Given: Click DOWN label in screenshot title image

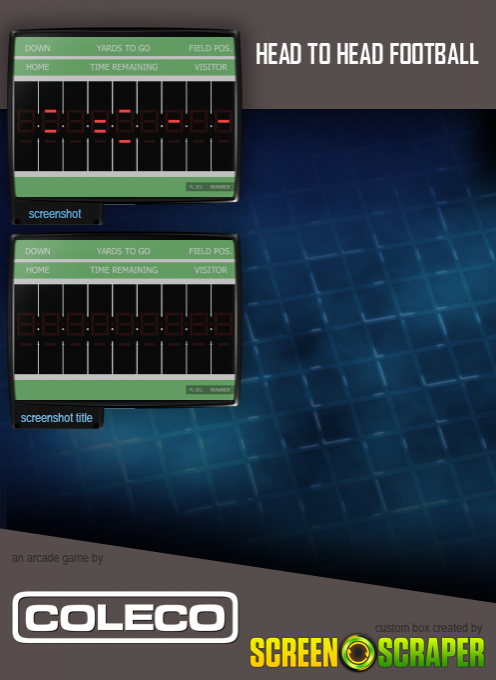Looking at the screenshot, I should point(38,251).
